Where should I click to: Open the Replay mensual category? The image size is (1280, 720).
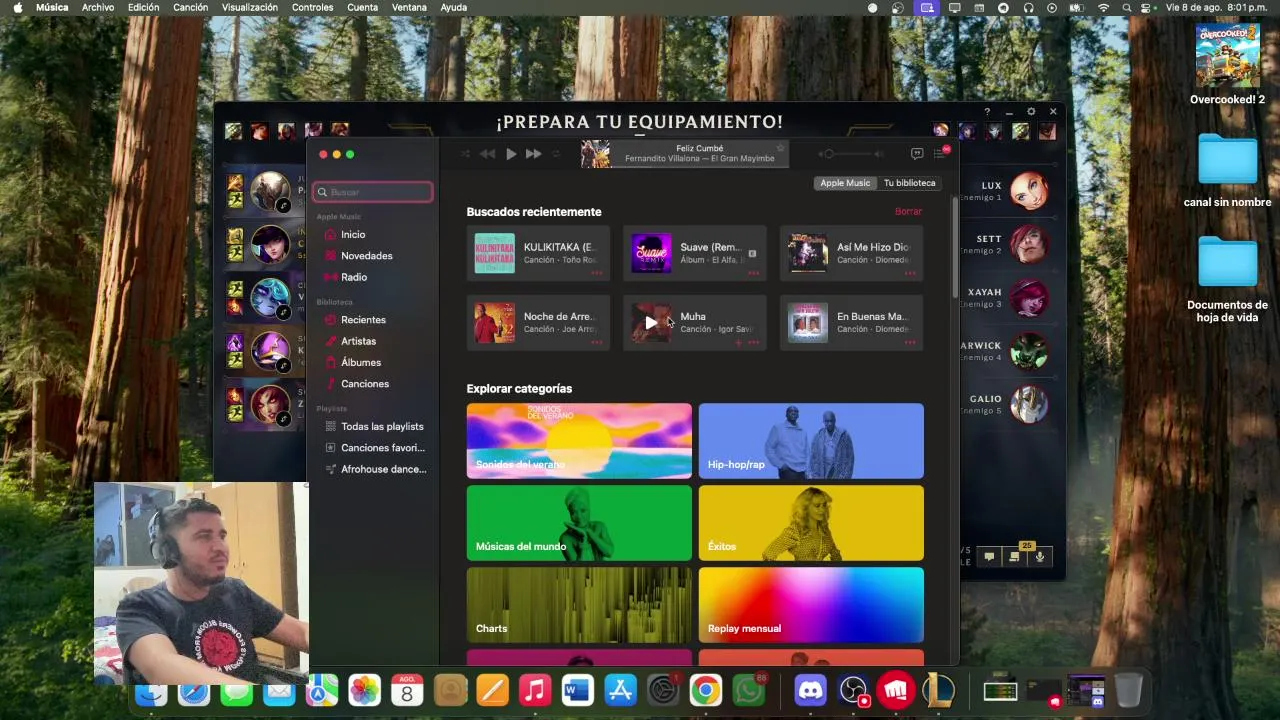coord(811,605)
